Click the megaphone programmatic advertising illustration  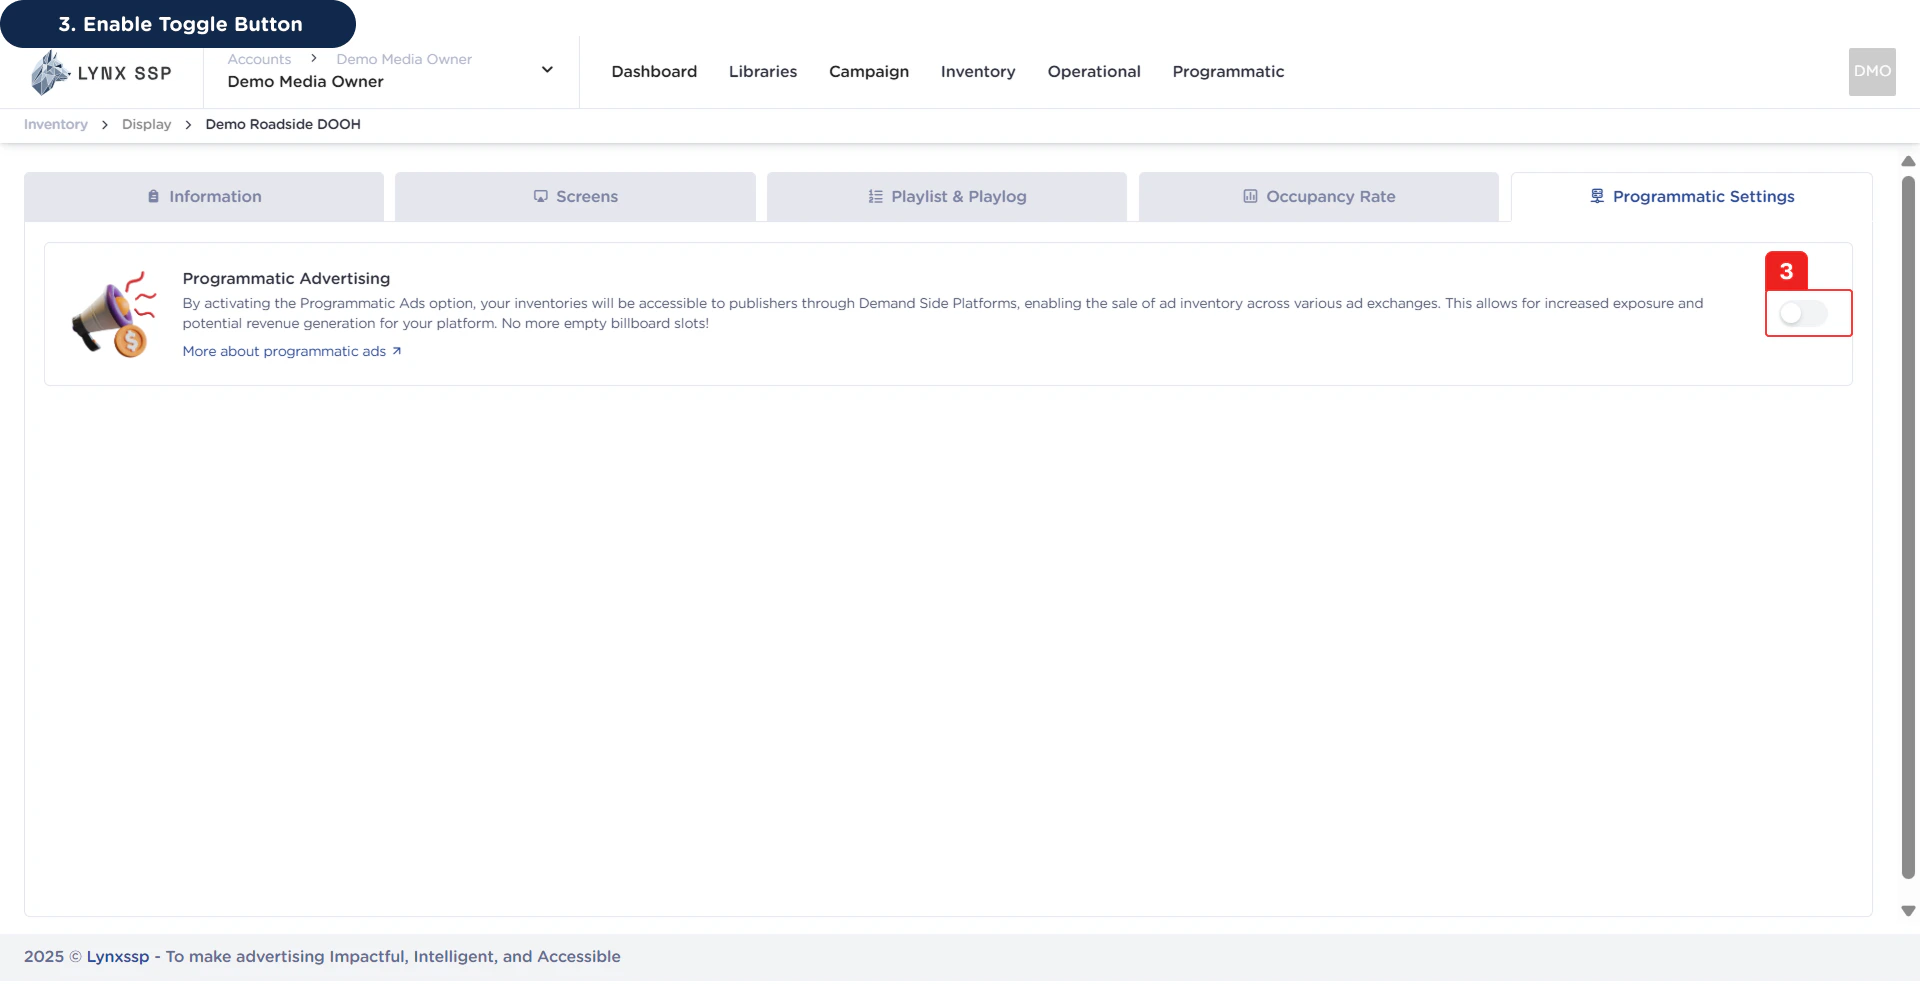tap(114, 314)
